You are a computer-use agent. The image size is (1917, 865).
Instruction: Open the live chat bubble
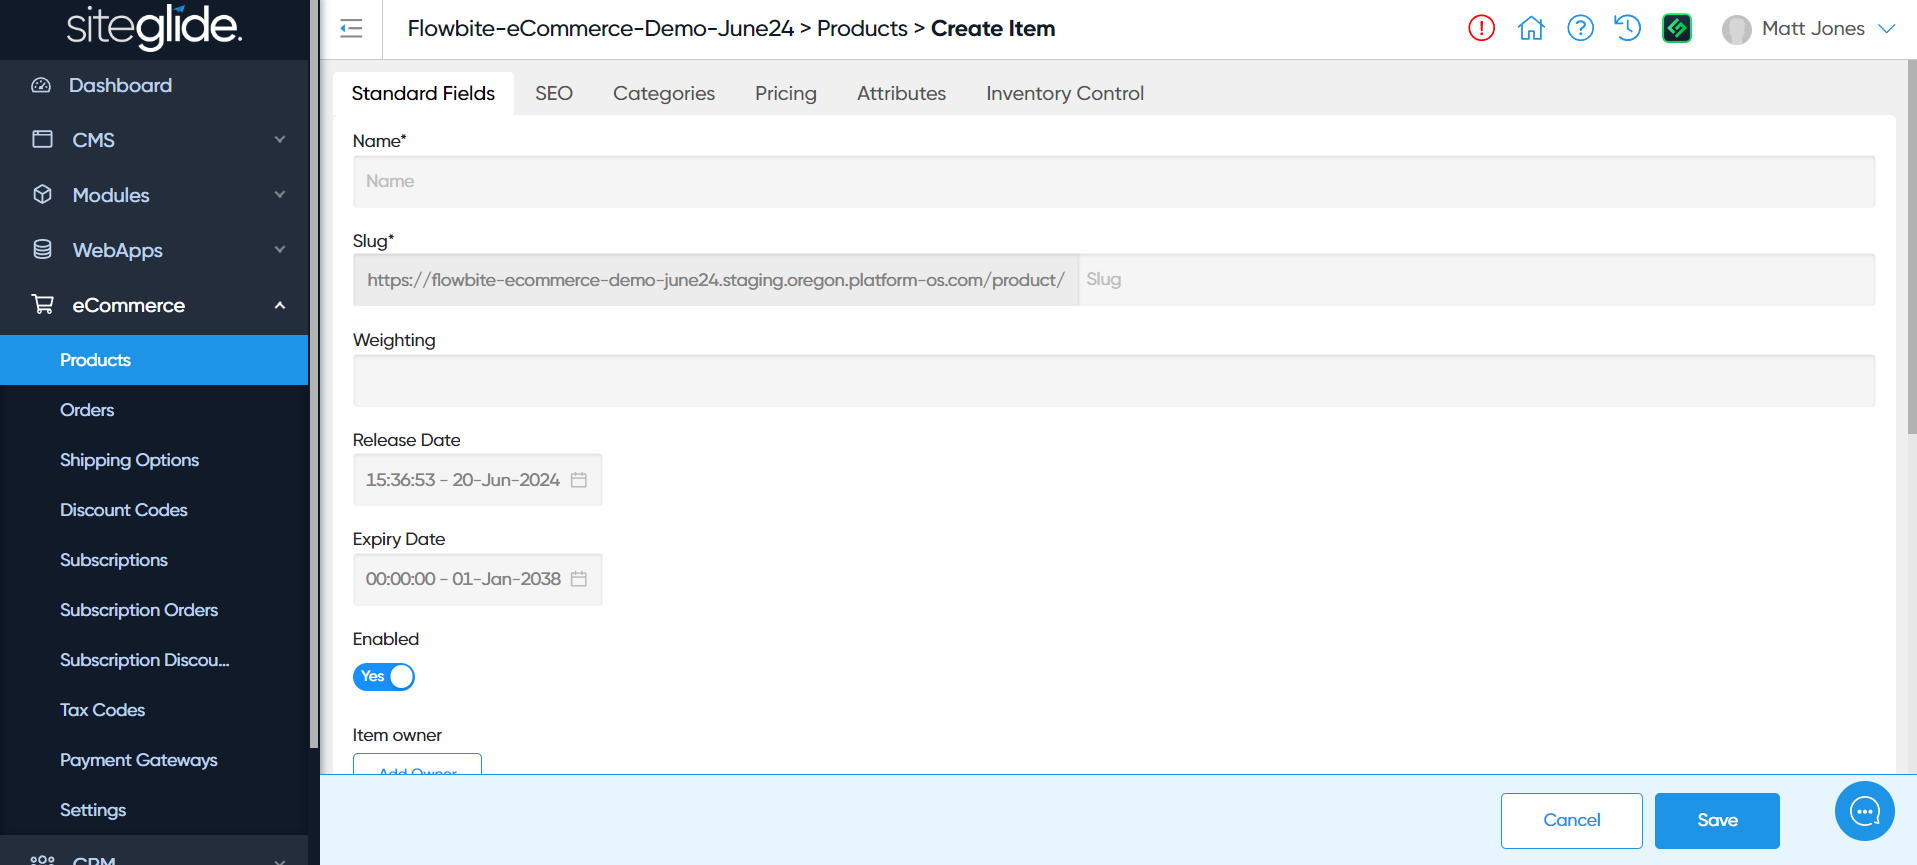(1864, 811)
